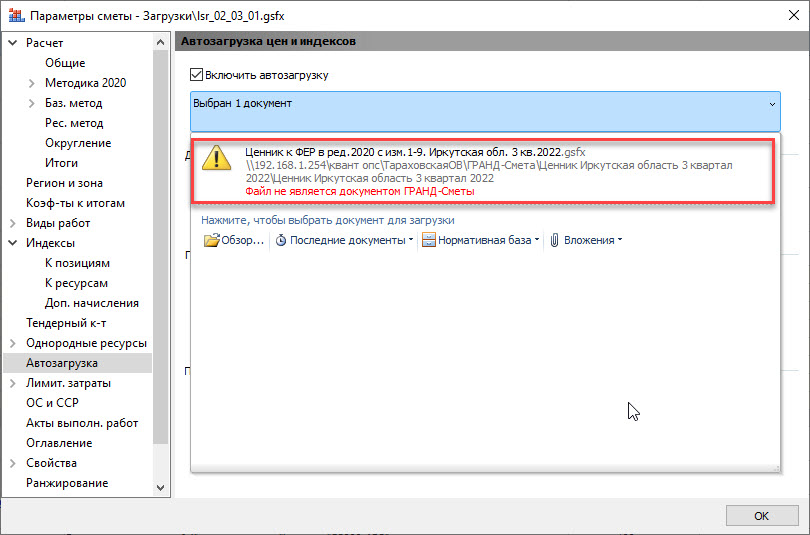The height and width of the screenshot is (535, 810).
Task: Click the app icon in title bar
Action: point(17,15)
